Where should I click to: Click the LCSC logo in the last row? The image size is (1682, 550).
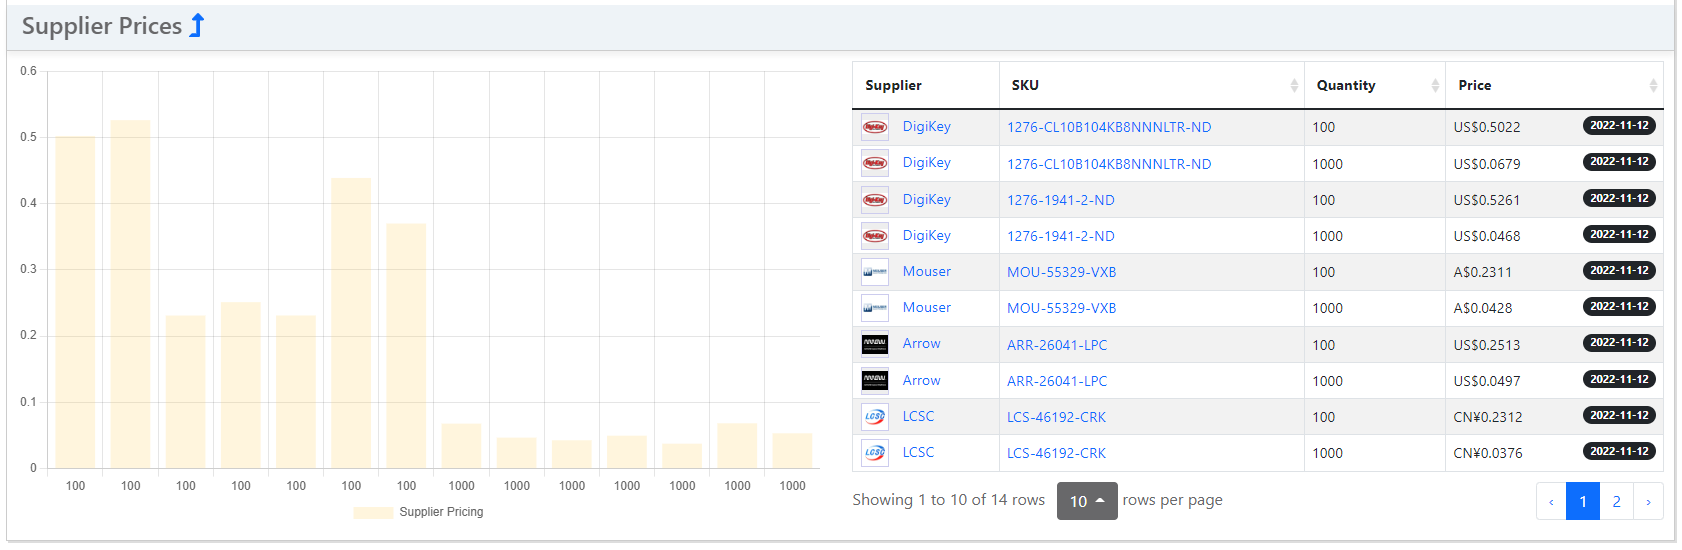coord(874,453)
